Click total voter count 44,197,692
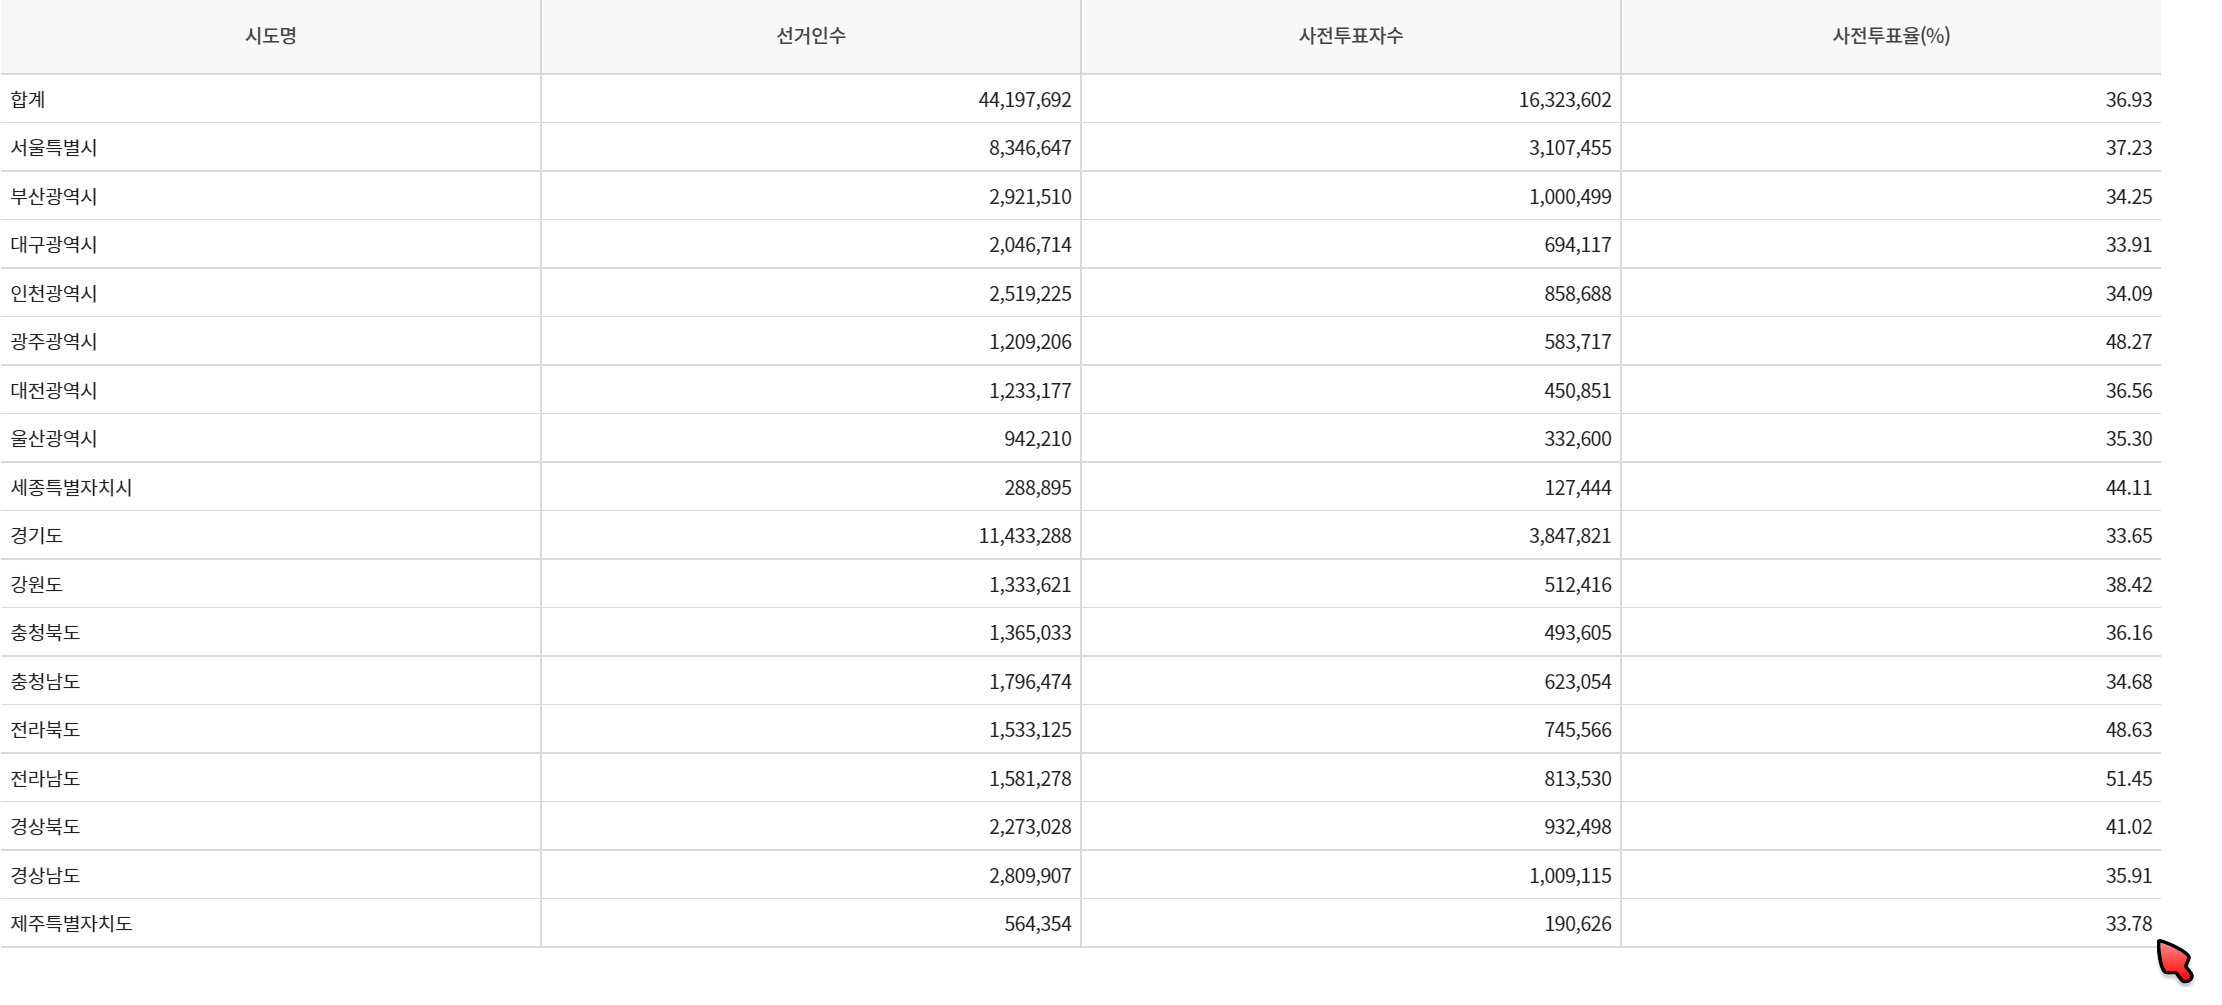Viewport: 2222px width, 1005px height. pyautogui.click(x=1025, y=100)
